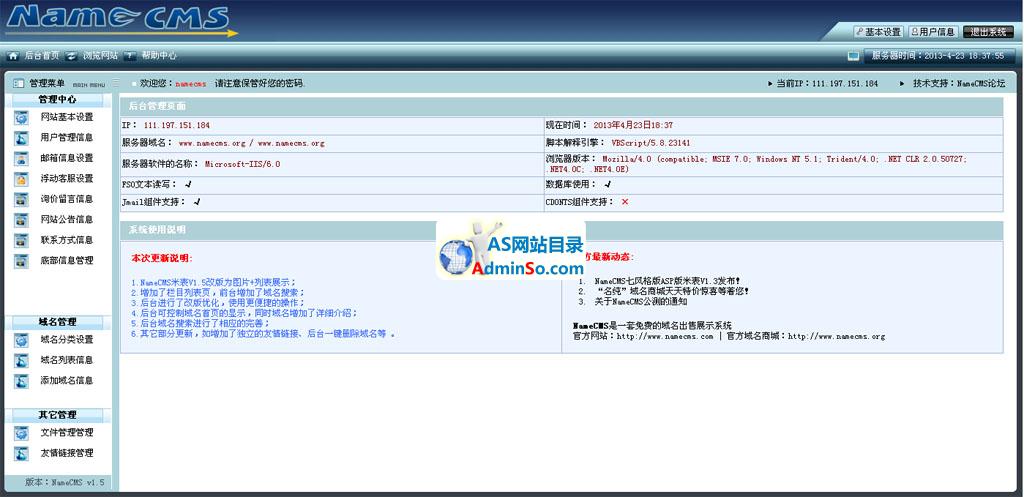Click the 服务器时间 clock display
This screenshot has height=497, width=1024.
pyautogui.click(x=938, y=56)
